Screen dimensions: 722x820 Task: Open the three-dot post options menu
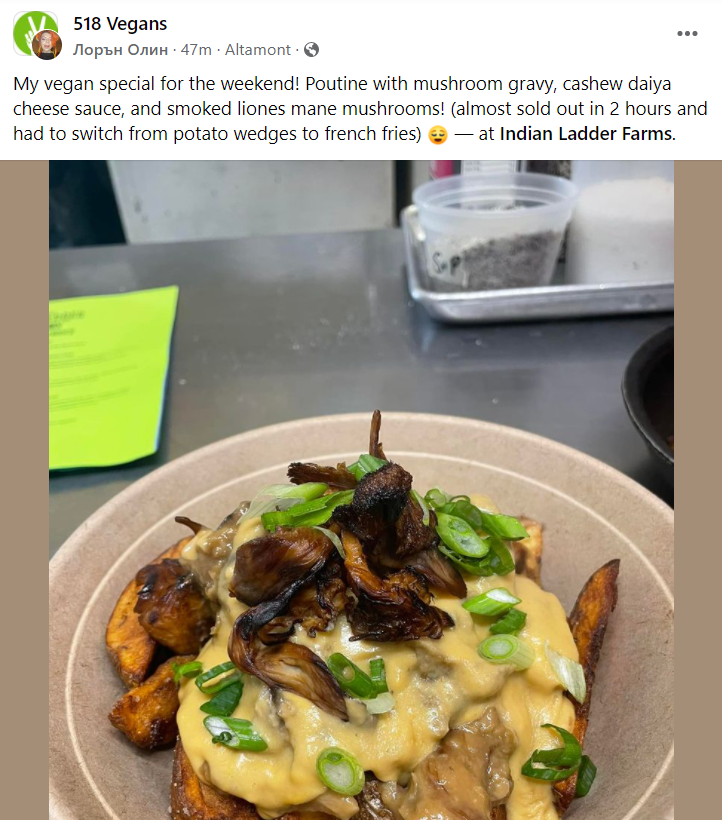pos(687,33)
